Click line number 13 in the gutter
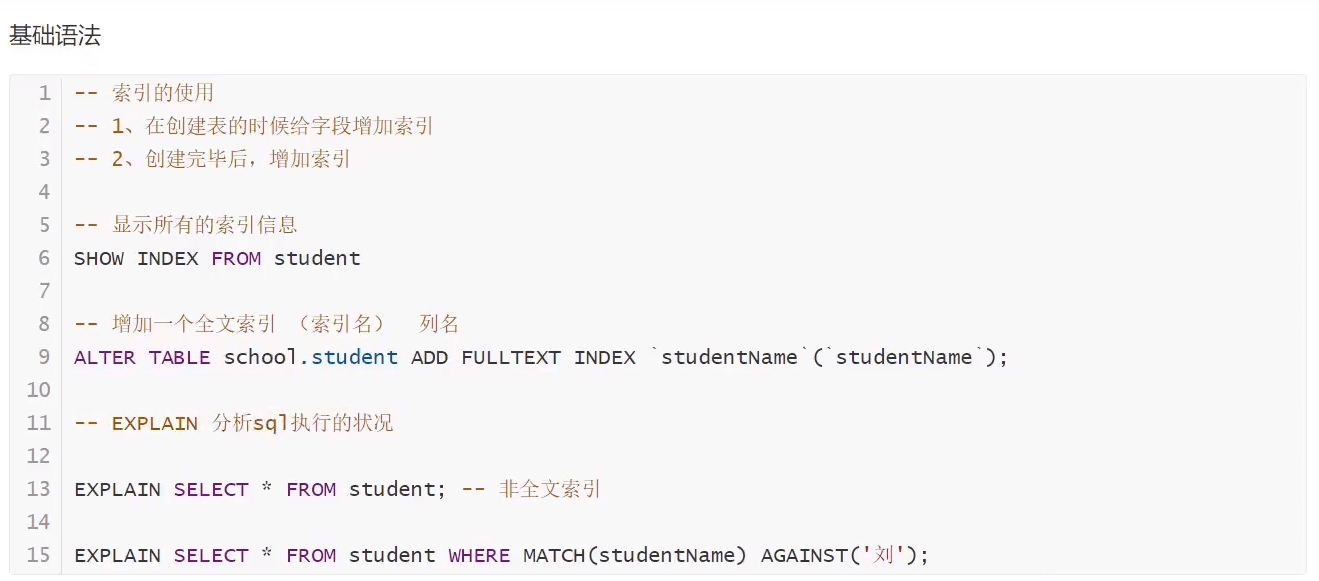This screenshot has width=1319, height=581. pos(38,489)
